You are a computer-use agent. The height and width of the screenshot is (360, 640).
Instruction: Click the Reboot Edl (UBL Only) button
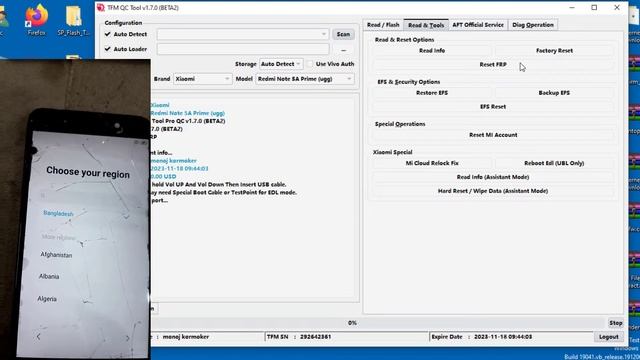pyautogui.click(x=554, y=163)
